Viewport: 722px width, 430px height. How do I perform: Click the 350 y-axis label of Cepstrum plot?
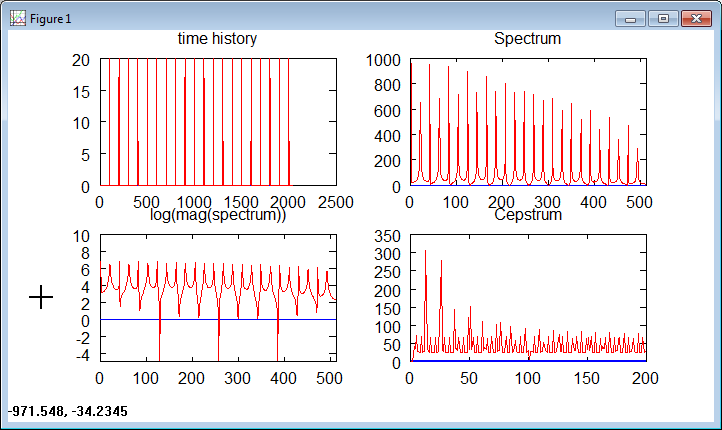point(387,236)
